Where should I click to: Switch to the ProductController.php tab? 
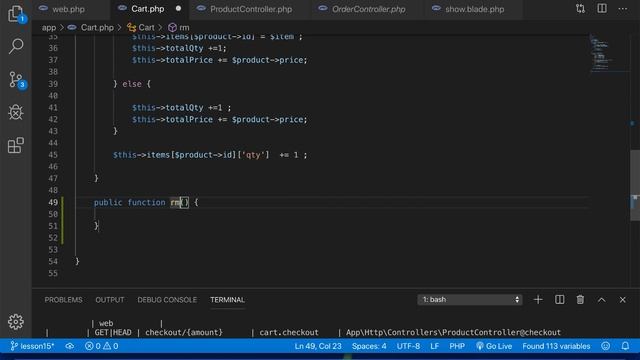click(251, 9)
